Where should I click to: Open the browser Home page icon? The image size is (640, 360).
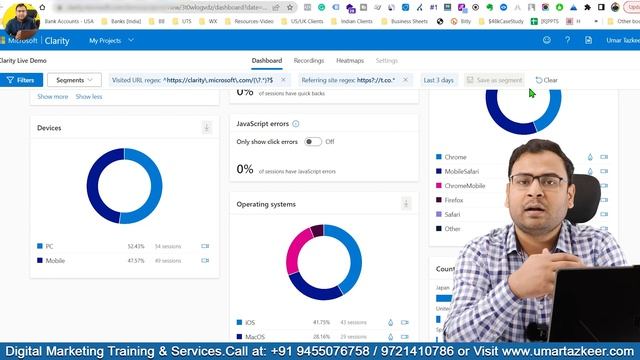point(42,7)
